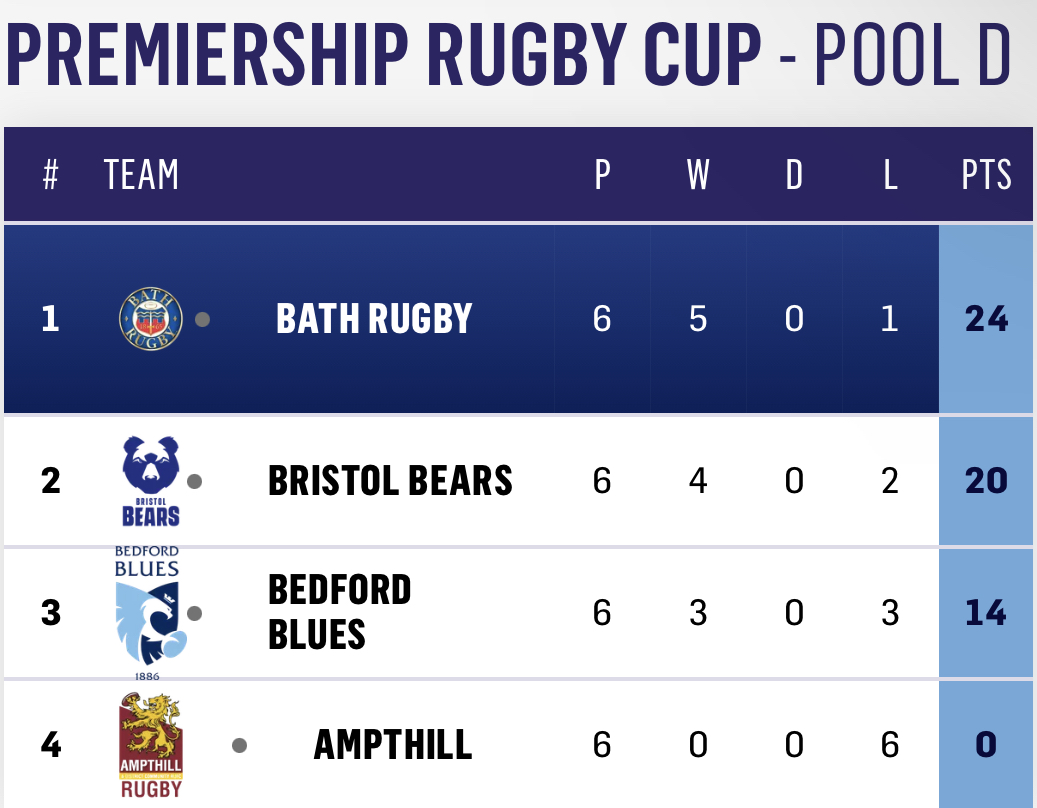
Task: Click the Bristol Bears bear logo
Action: pos(151,481)
